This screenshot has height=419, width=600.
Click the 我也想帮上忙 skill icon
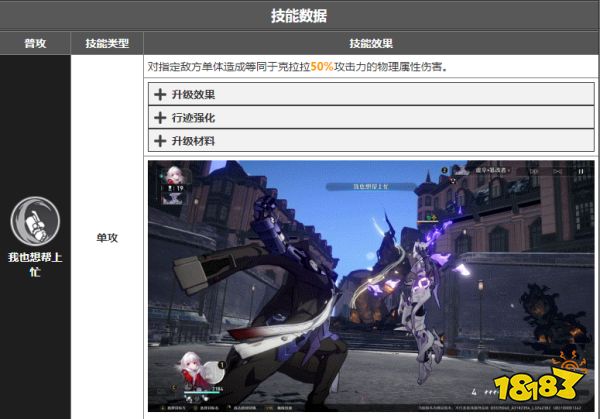[x=35, y=221]
